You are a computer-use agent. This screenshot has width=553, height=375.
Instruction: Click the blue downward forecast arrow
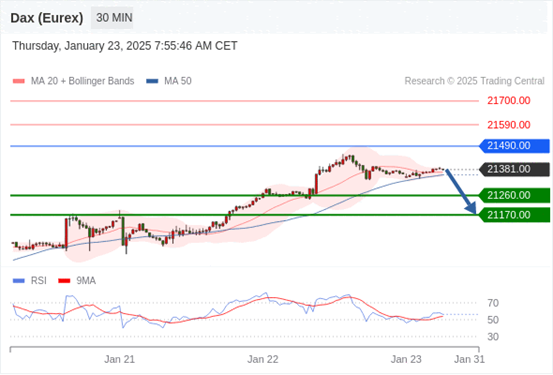[461, 192]
